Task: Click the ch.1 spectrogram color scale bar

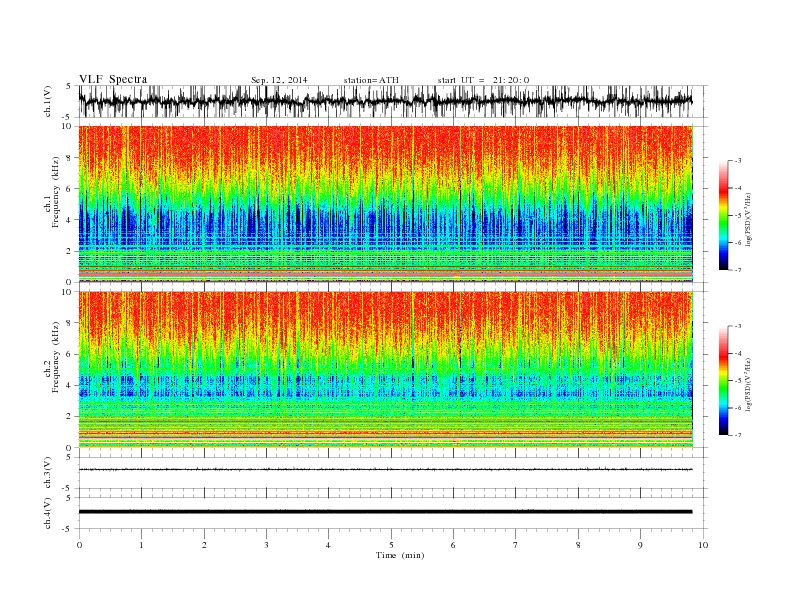Action: click(x=723, y=216)
